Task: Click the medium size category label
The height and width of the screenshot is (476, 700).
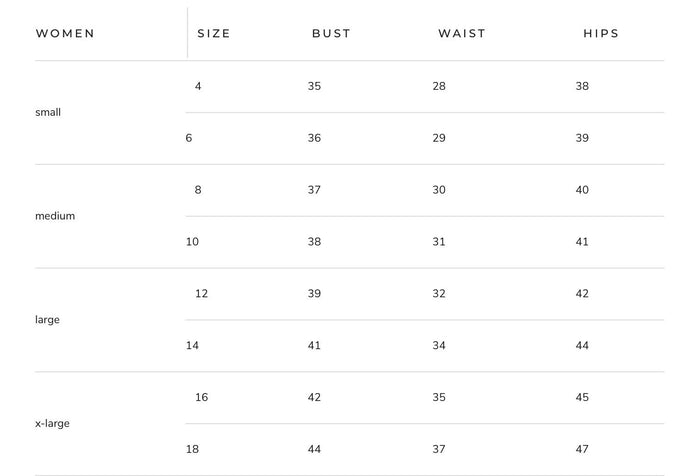Action: click(55, 216)
